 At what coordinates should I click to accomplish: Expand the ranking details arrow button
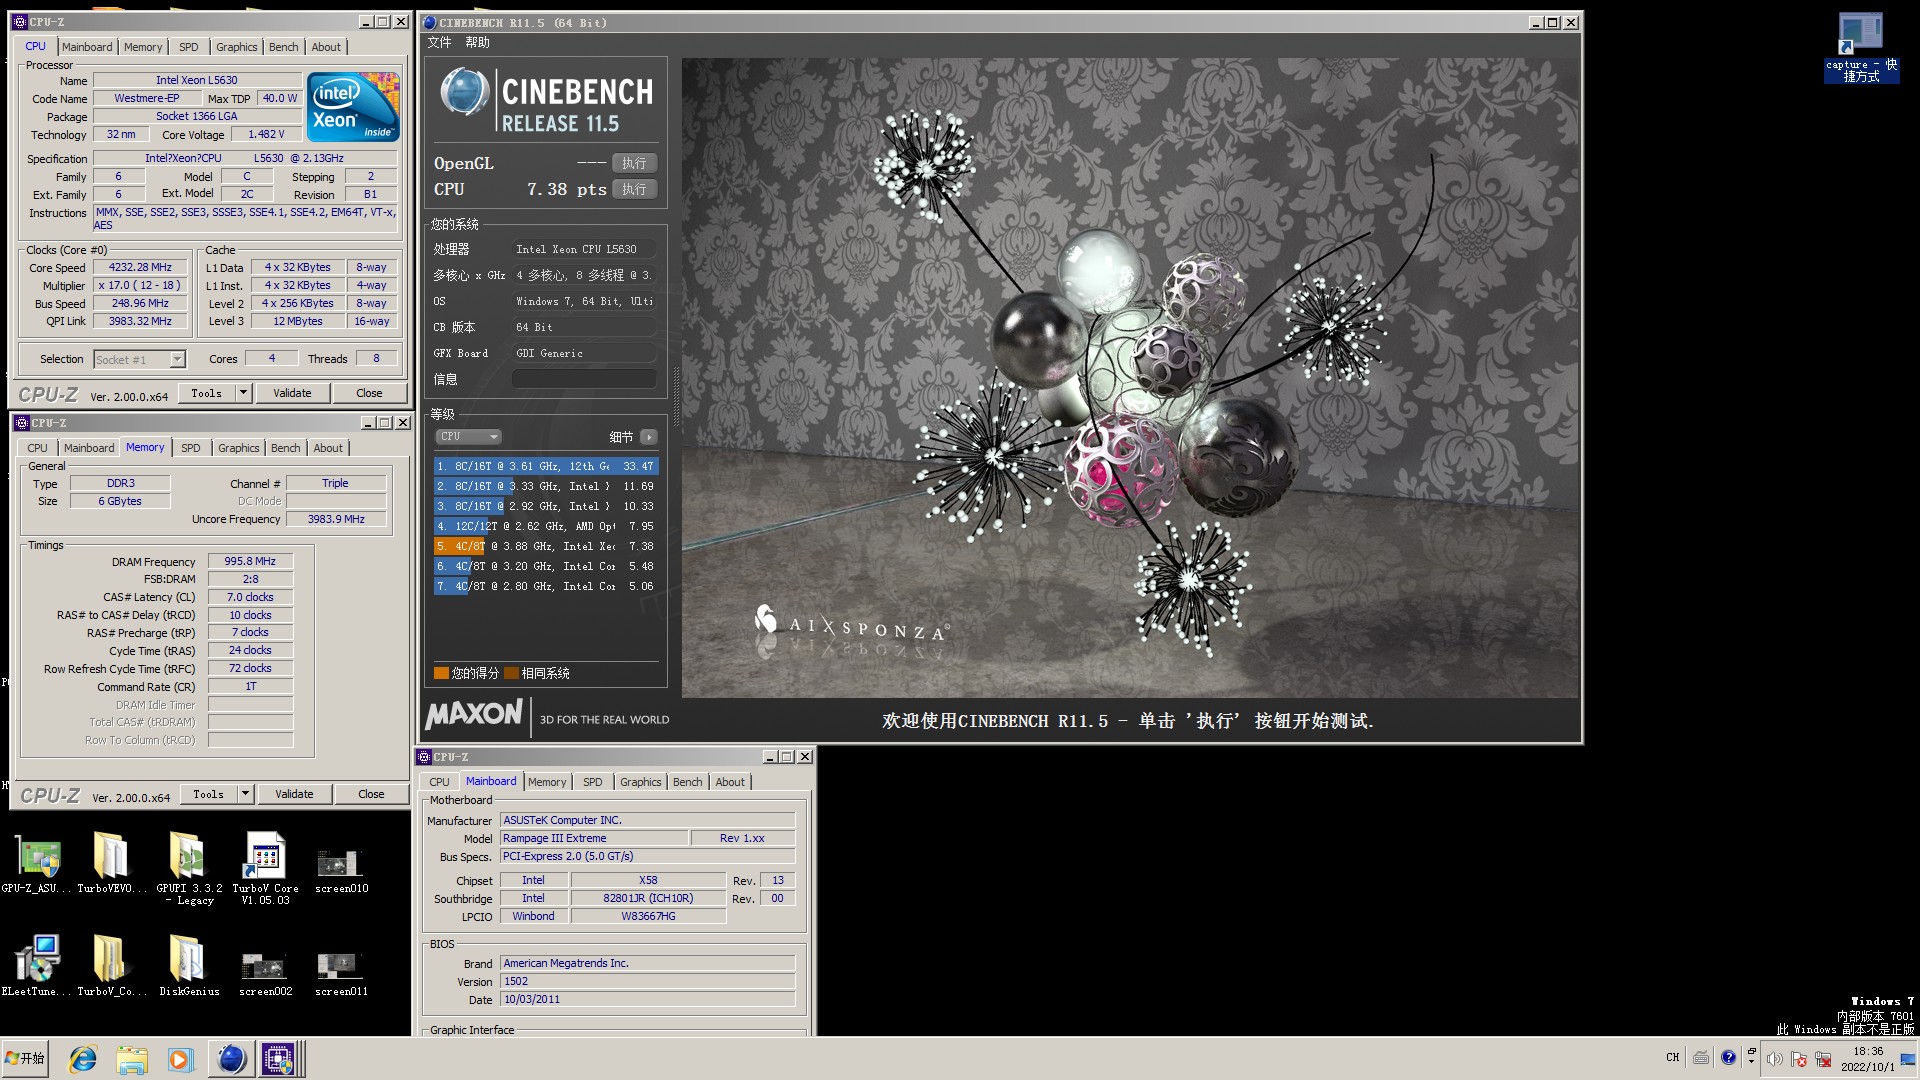(649, 437)
